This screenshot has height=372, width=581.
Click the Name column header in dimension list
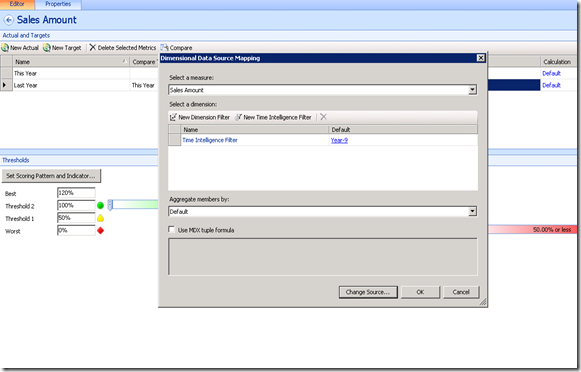pos(255,130)
